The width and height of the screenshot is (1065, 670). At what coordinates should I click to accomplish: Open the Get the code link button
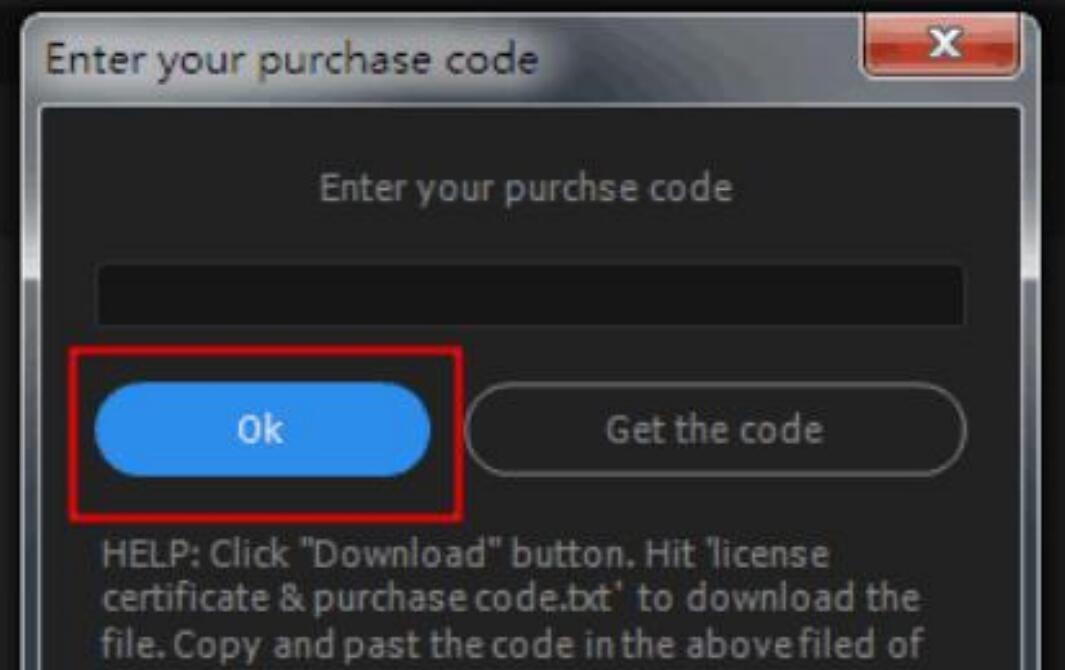[715, 429]
